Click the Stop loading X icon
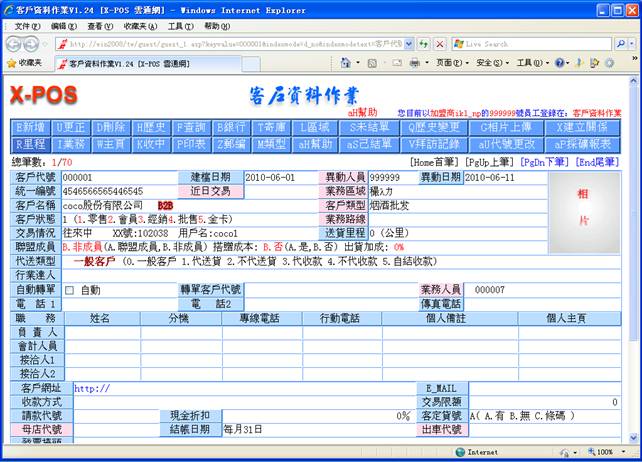Screen dimensions: 642x462 440,44
